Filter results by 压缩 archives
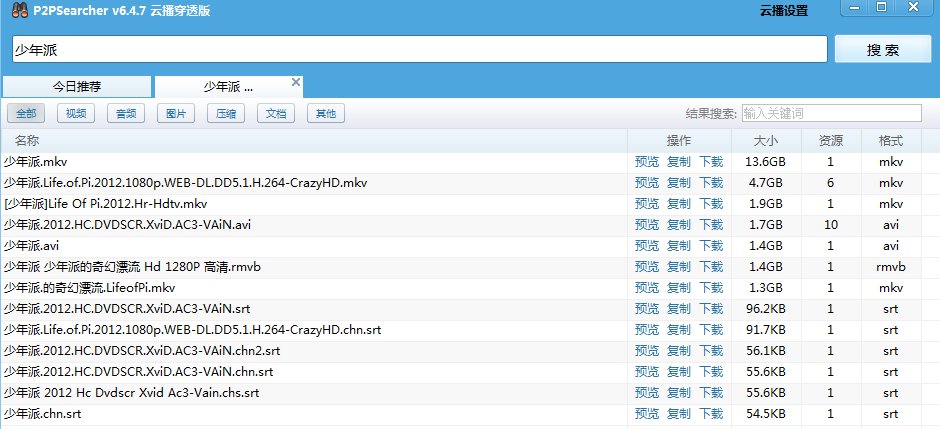Image resolution: width=940 pixels, height=429 pixels. pyautogui.click(x=225, y=114)
